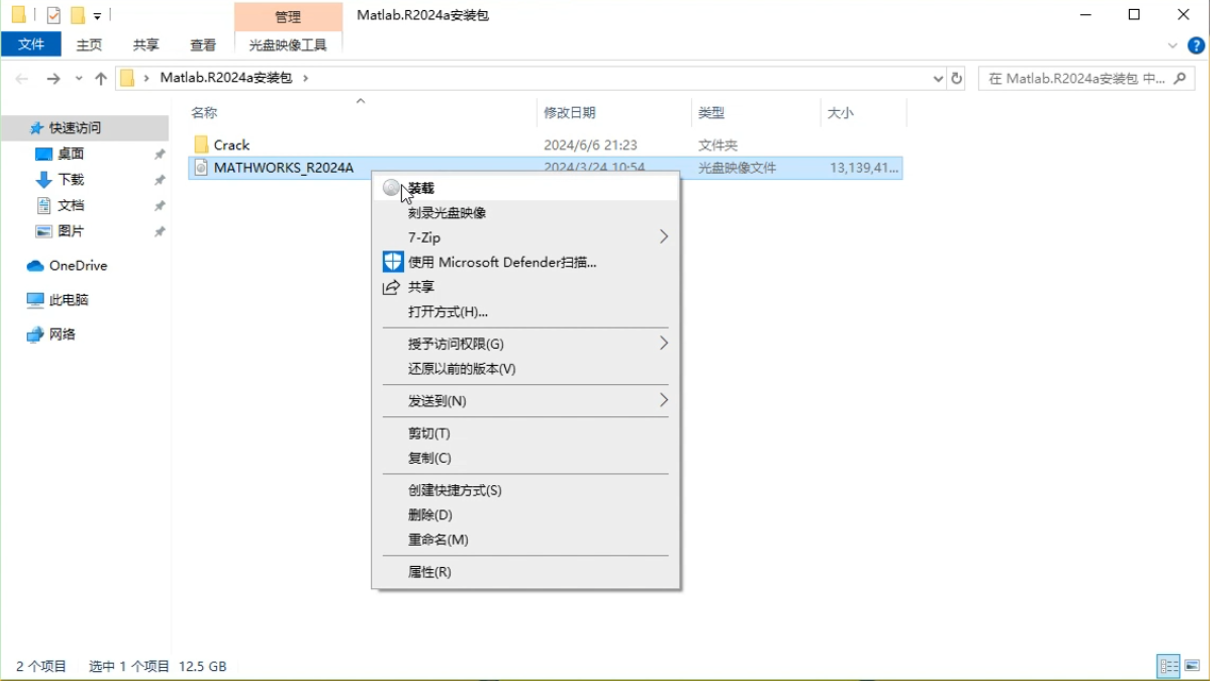
Task: Open the quick access toolbar customize dropdown
Action: (97, 16)
